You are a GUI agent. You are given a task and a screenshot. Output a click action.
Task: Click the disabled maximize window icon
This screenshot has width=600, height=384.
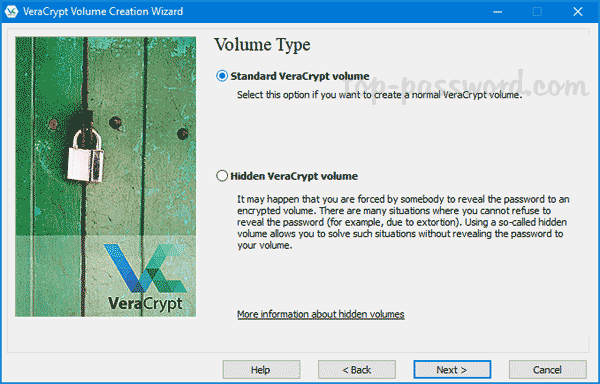[x=537, y=11]
